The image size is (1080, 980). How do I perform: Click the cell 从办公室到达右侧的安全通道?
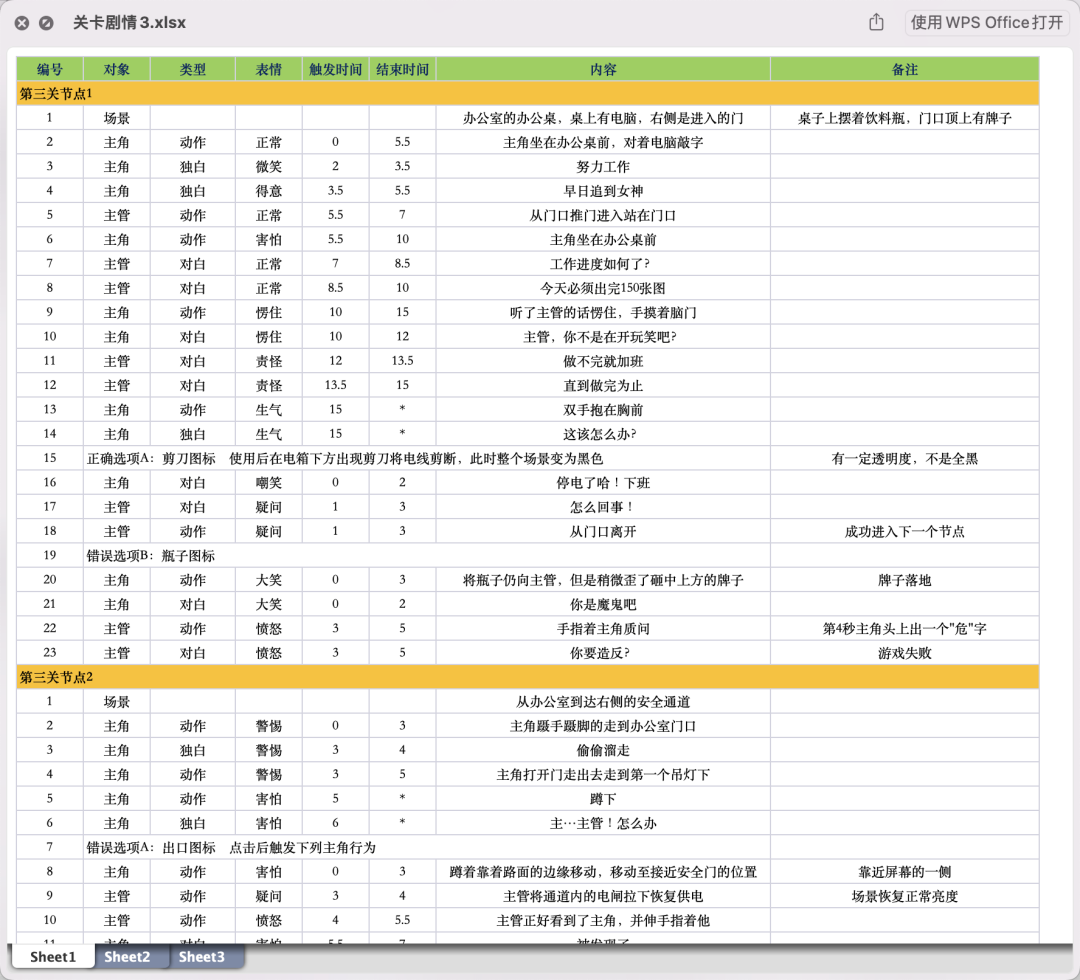coord(603,701)
